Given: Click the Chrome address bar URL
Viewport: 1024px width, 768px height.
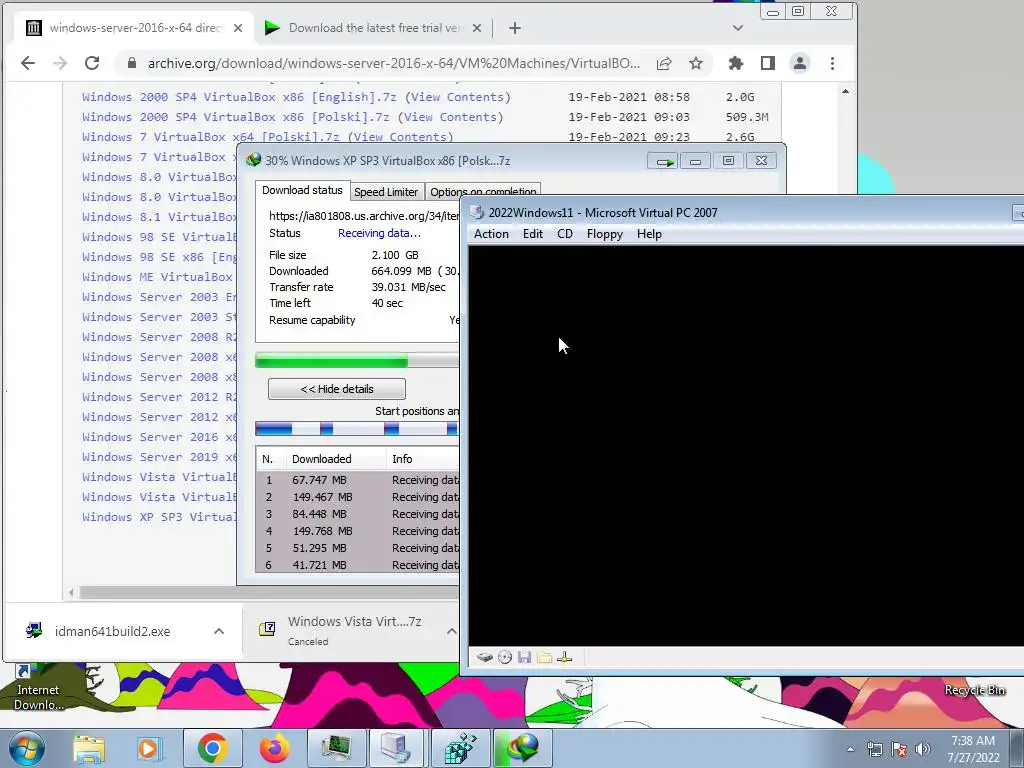Looking at the screenshot, I should pos(393,63).
